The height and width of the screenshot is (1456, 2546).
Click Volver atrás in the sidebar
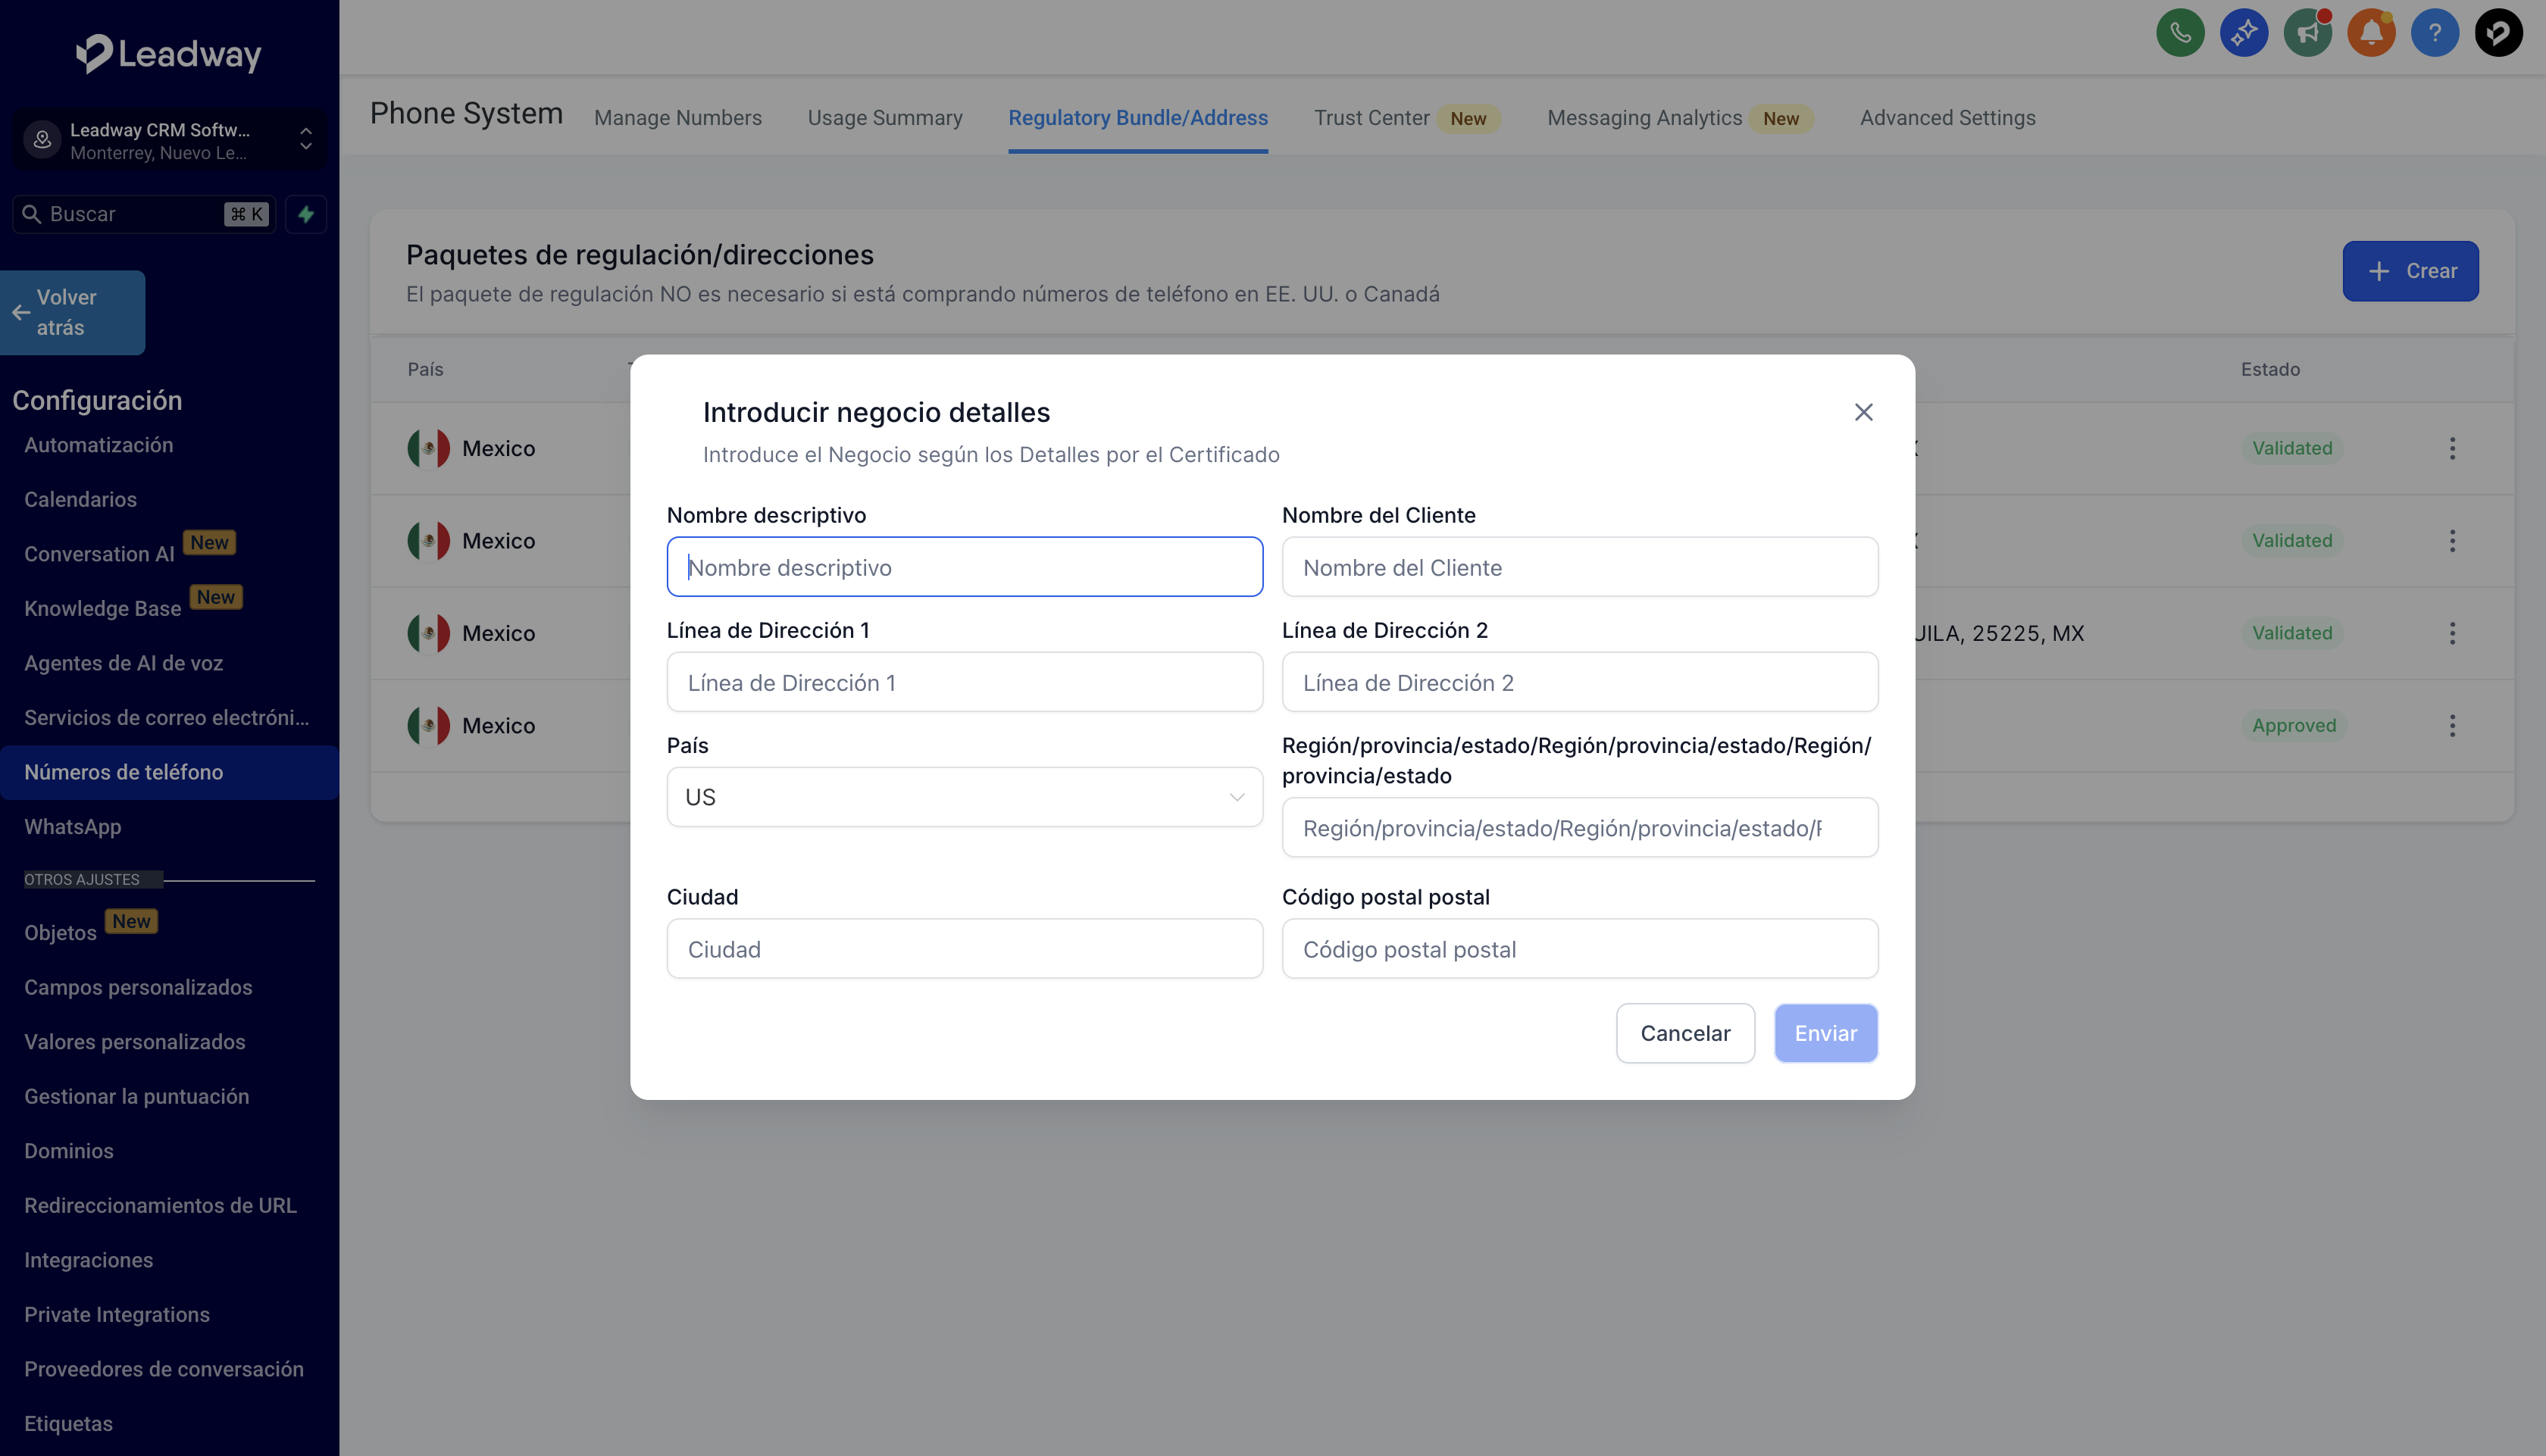72,312
